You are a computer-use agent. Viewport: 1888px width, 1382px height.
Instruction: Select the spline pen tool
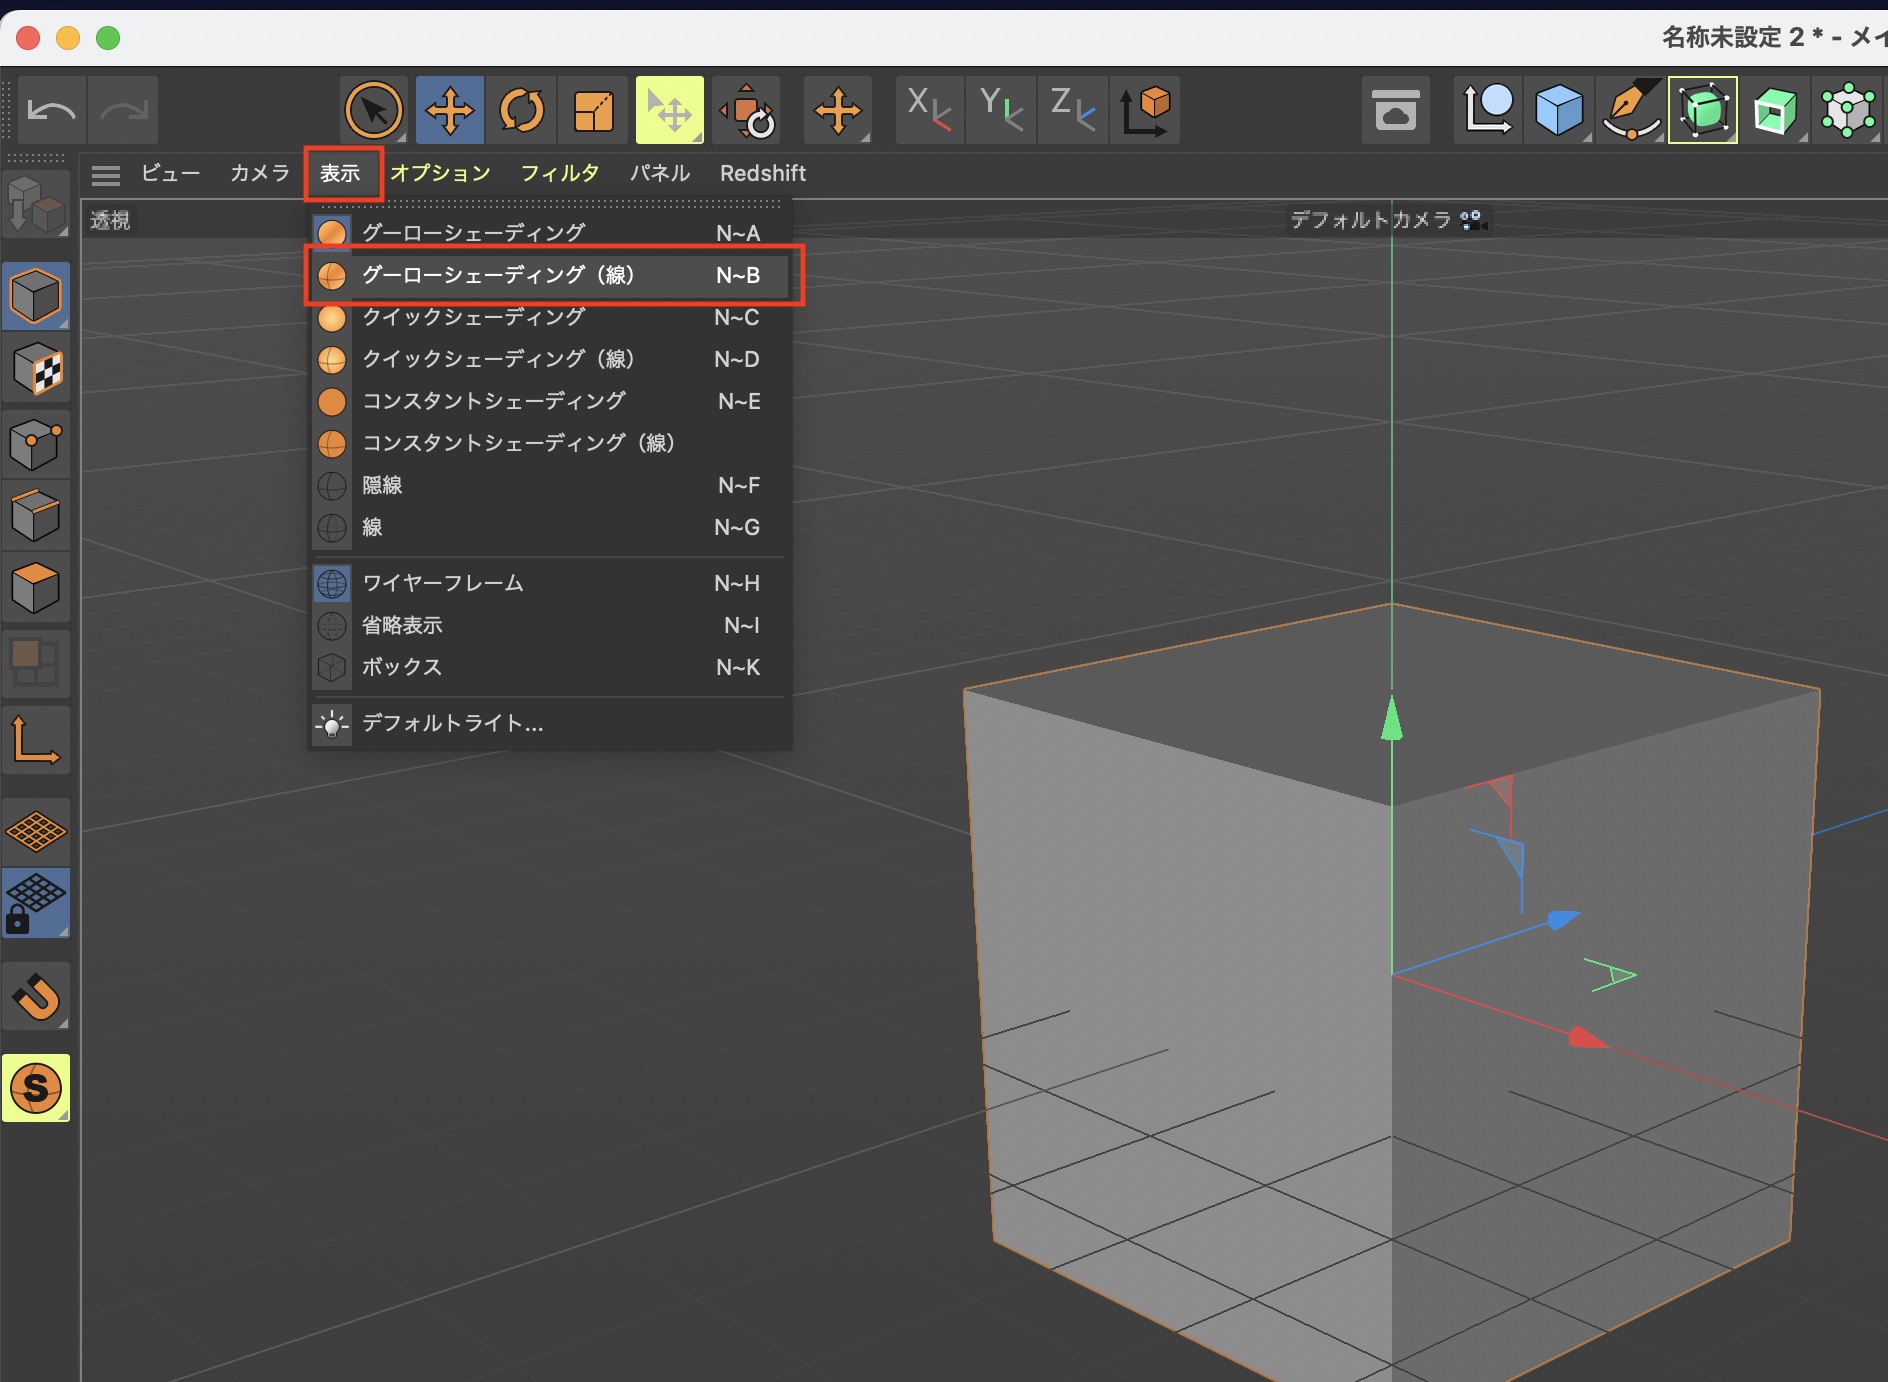pos(1631,110)
